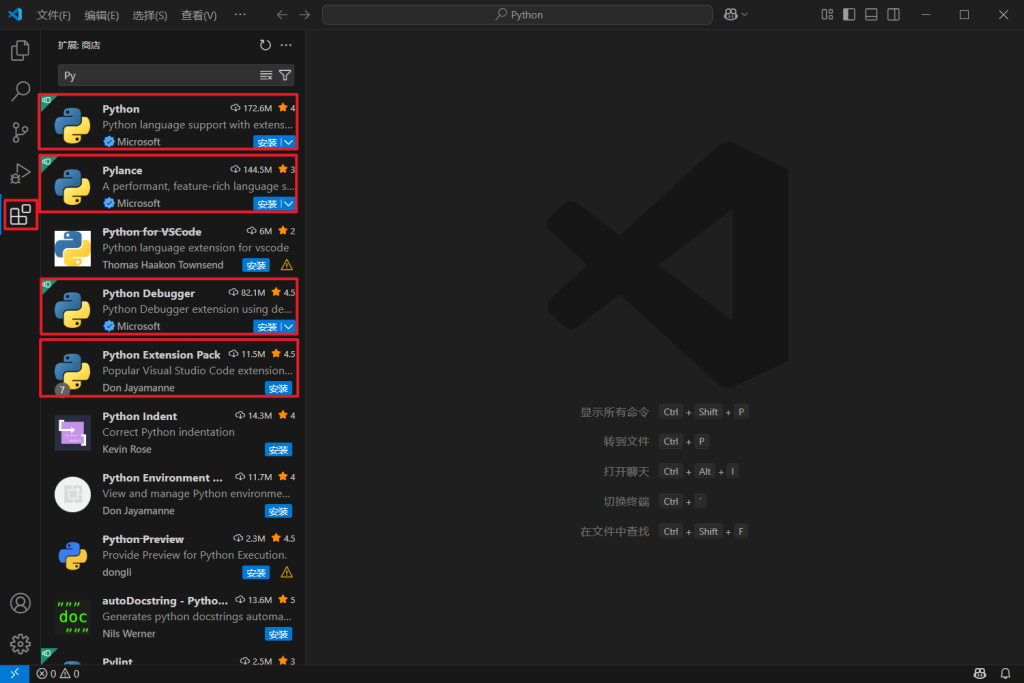Image resolution: width=1024 pixels, height=683 pixels.
Task: Install the autoDocstring extension
Action: [278, 634]
